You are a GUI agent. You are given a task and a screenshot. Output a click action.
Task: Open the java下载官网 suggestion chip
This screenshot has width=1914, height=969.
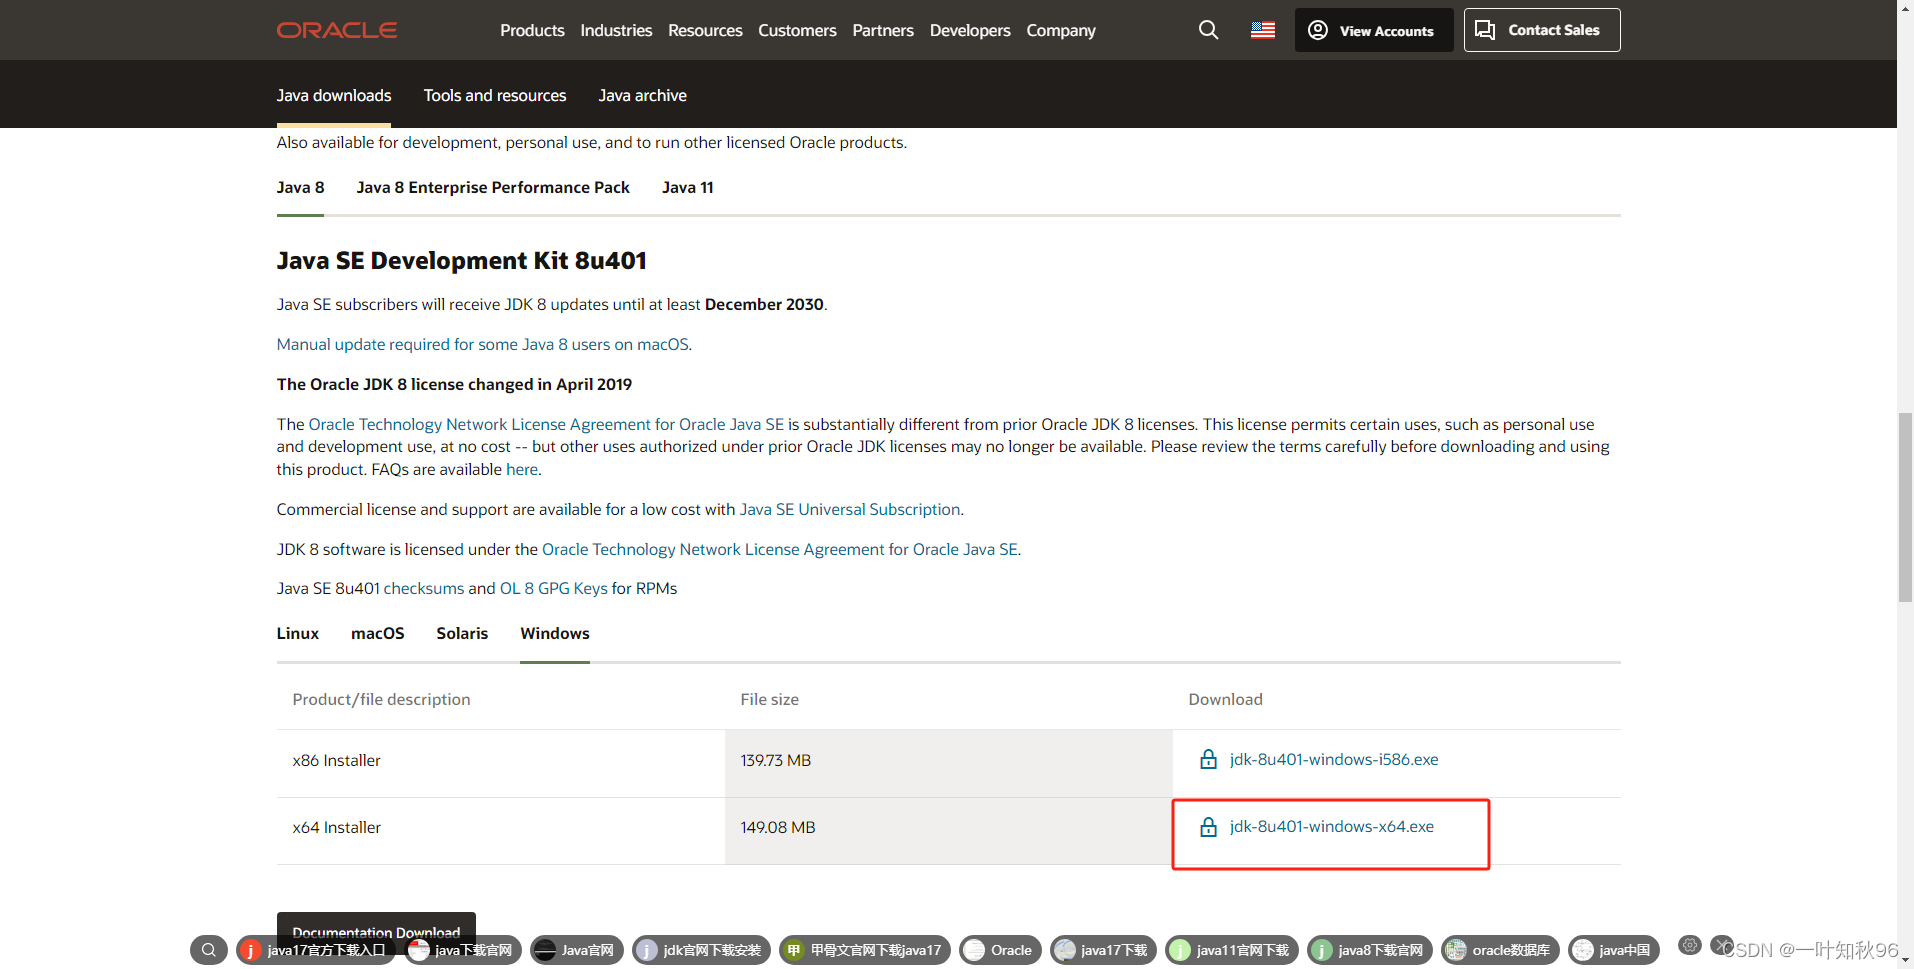pyautogui.click(x=463, y=950)
